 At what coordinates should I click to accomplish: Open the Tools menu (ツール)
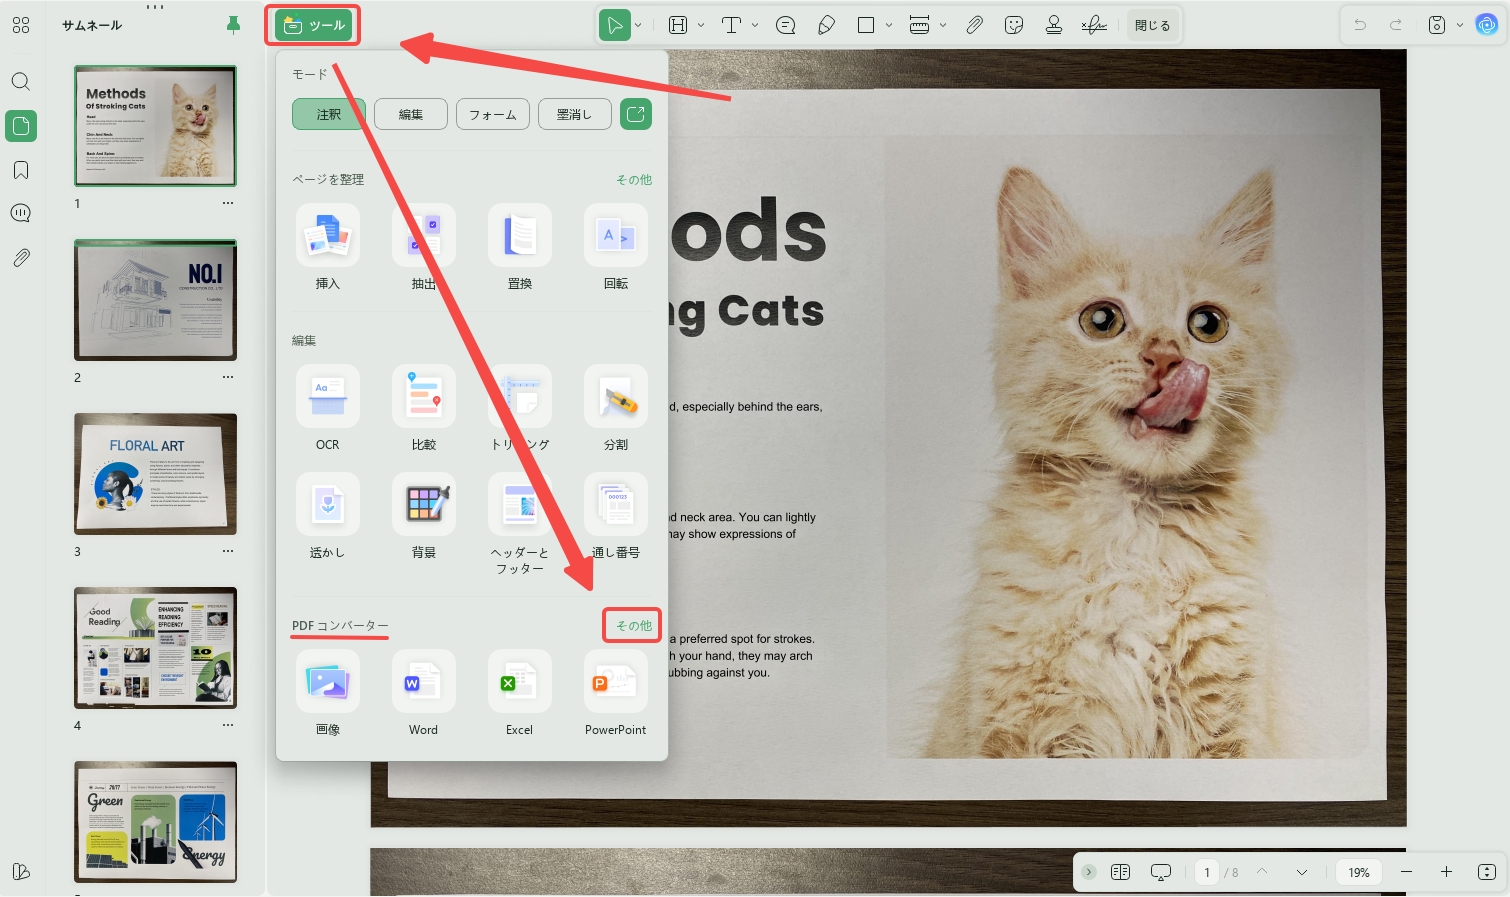click(313, 25)
